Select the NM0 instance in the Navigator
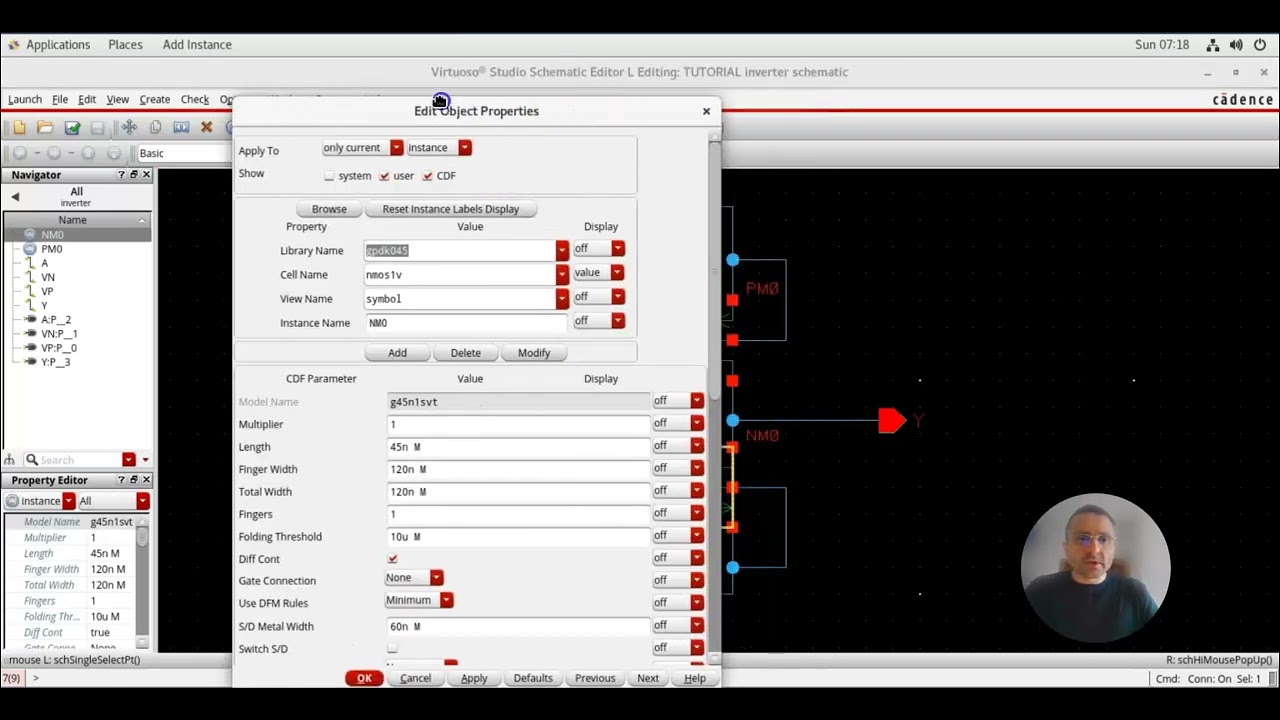 [x=52, y=235]
